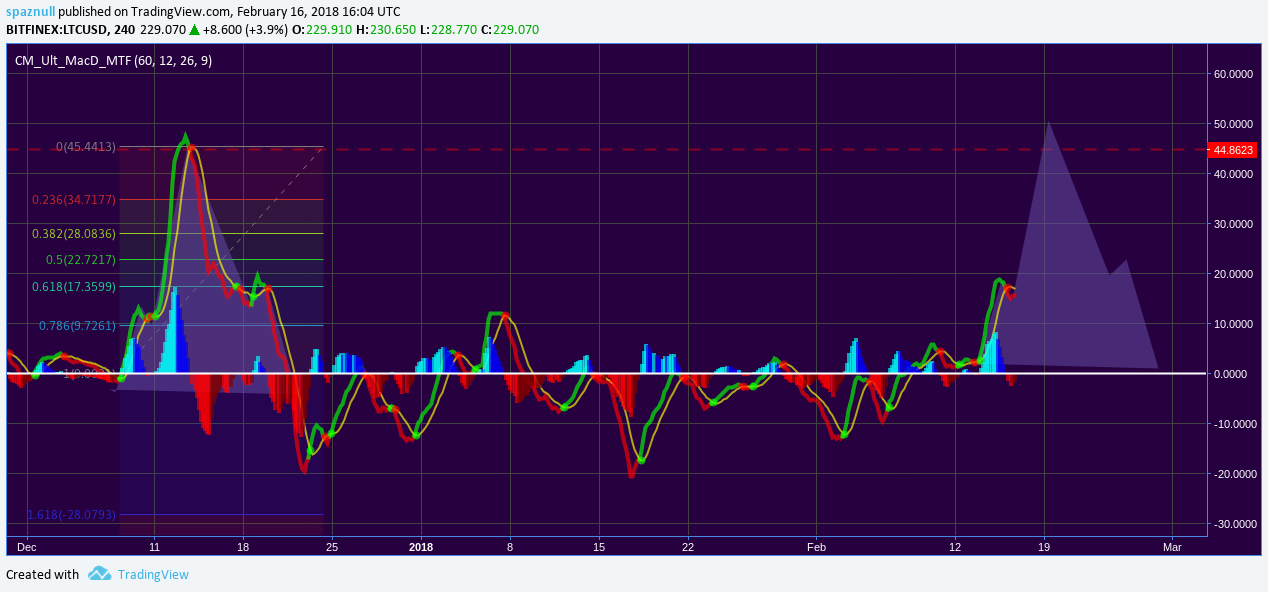Click the 50.0000 value on price axis
1268x592 pixels.
click(x=1232, y=124)
